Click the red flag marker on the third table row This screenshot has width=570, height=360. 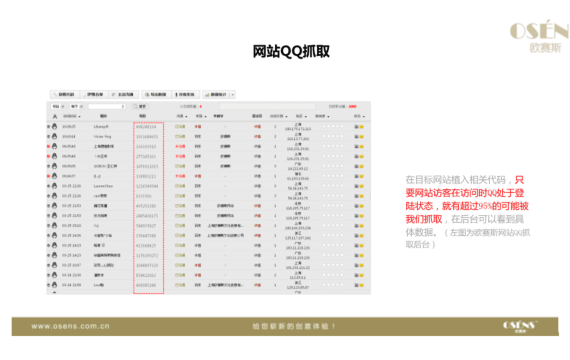click(48, 146)
